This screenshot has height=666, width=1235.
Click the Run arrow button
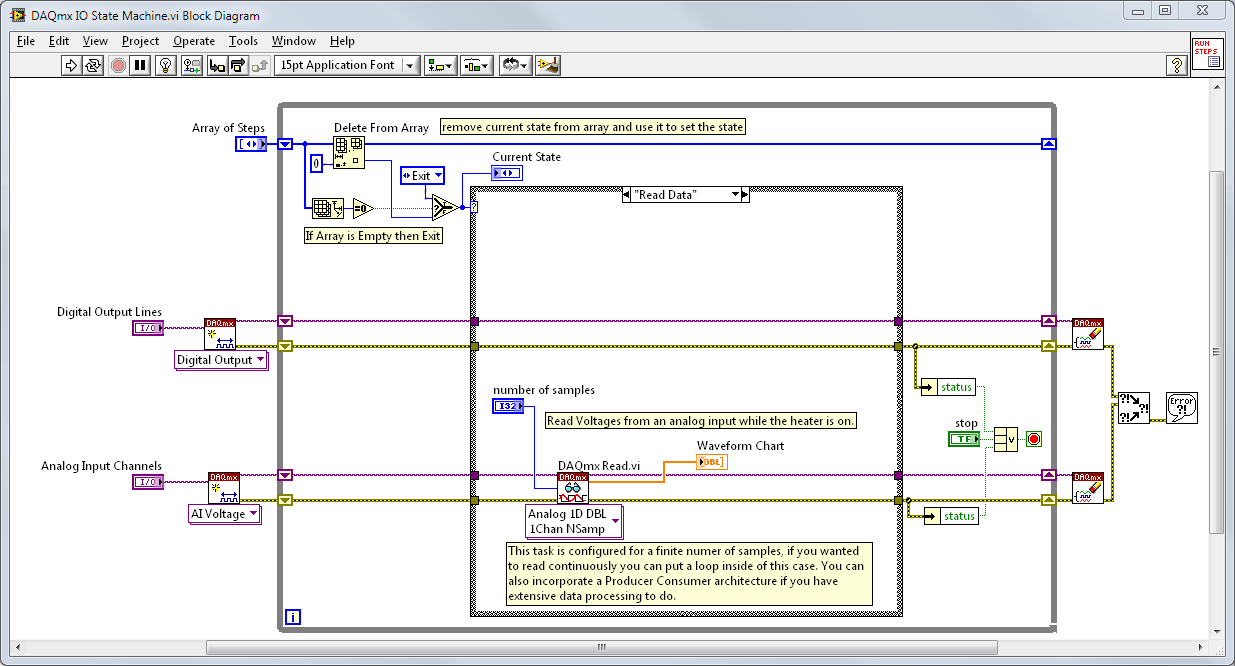pos(71,65)
